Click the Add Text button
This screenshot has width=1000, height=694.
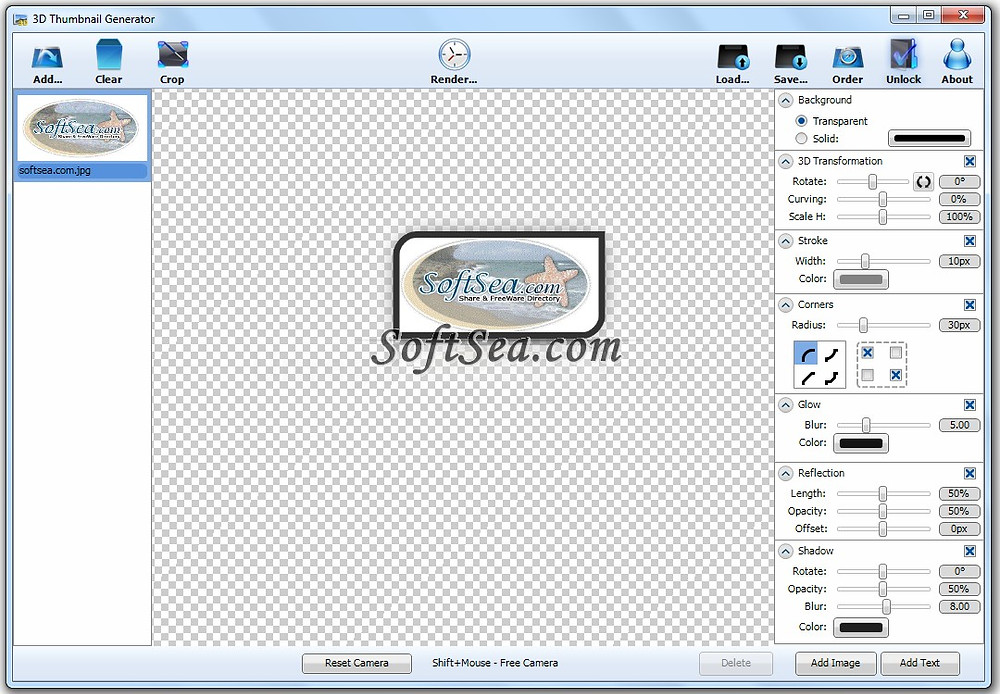[920, 663]
